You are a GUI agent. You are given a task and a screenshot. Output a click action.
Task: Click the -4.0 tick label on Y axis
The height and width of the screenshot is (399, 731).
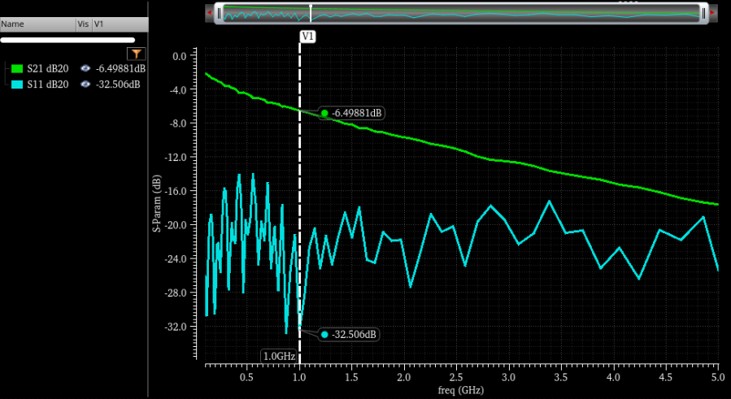tap(178, 89)
